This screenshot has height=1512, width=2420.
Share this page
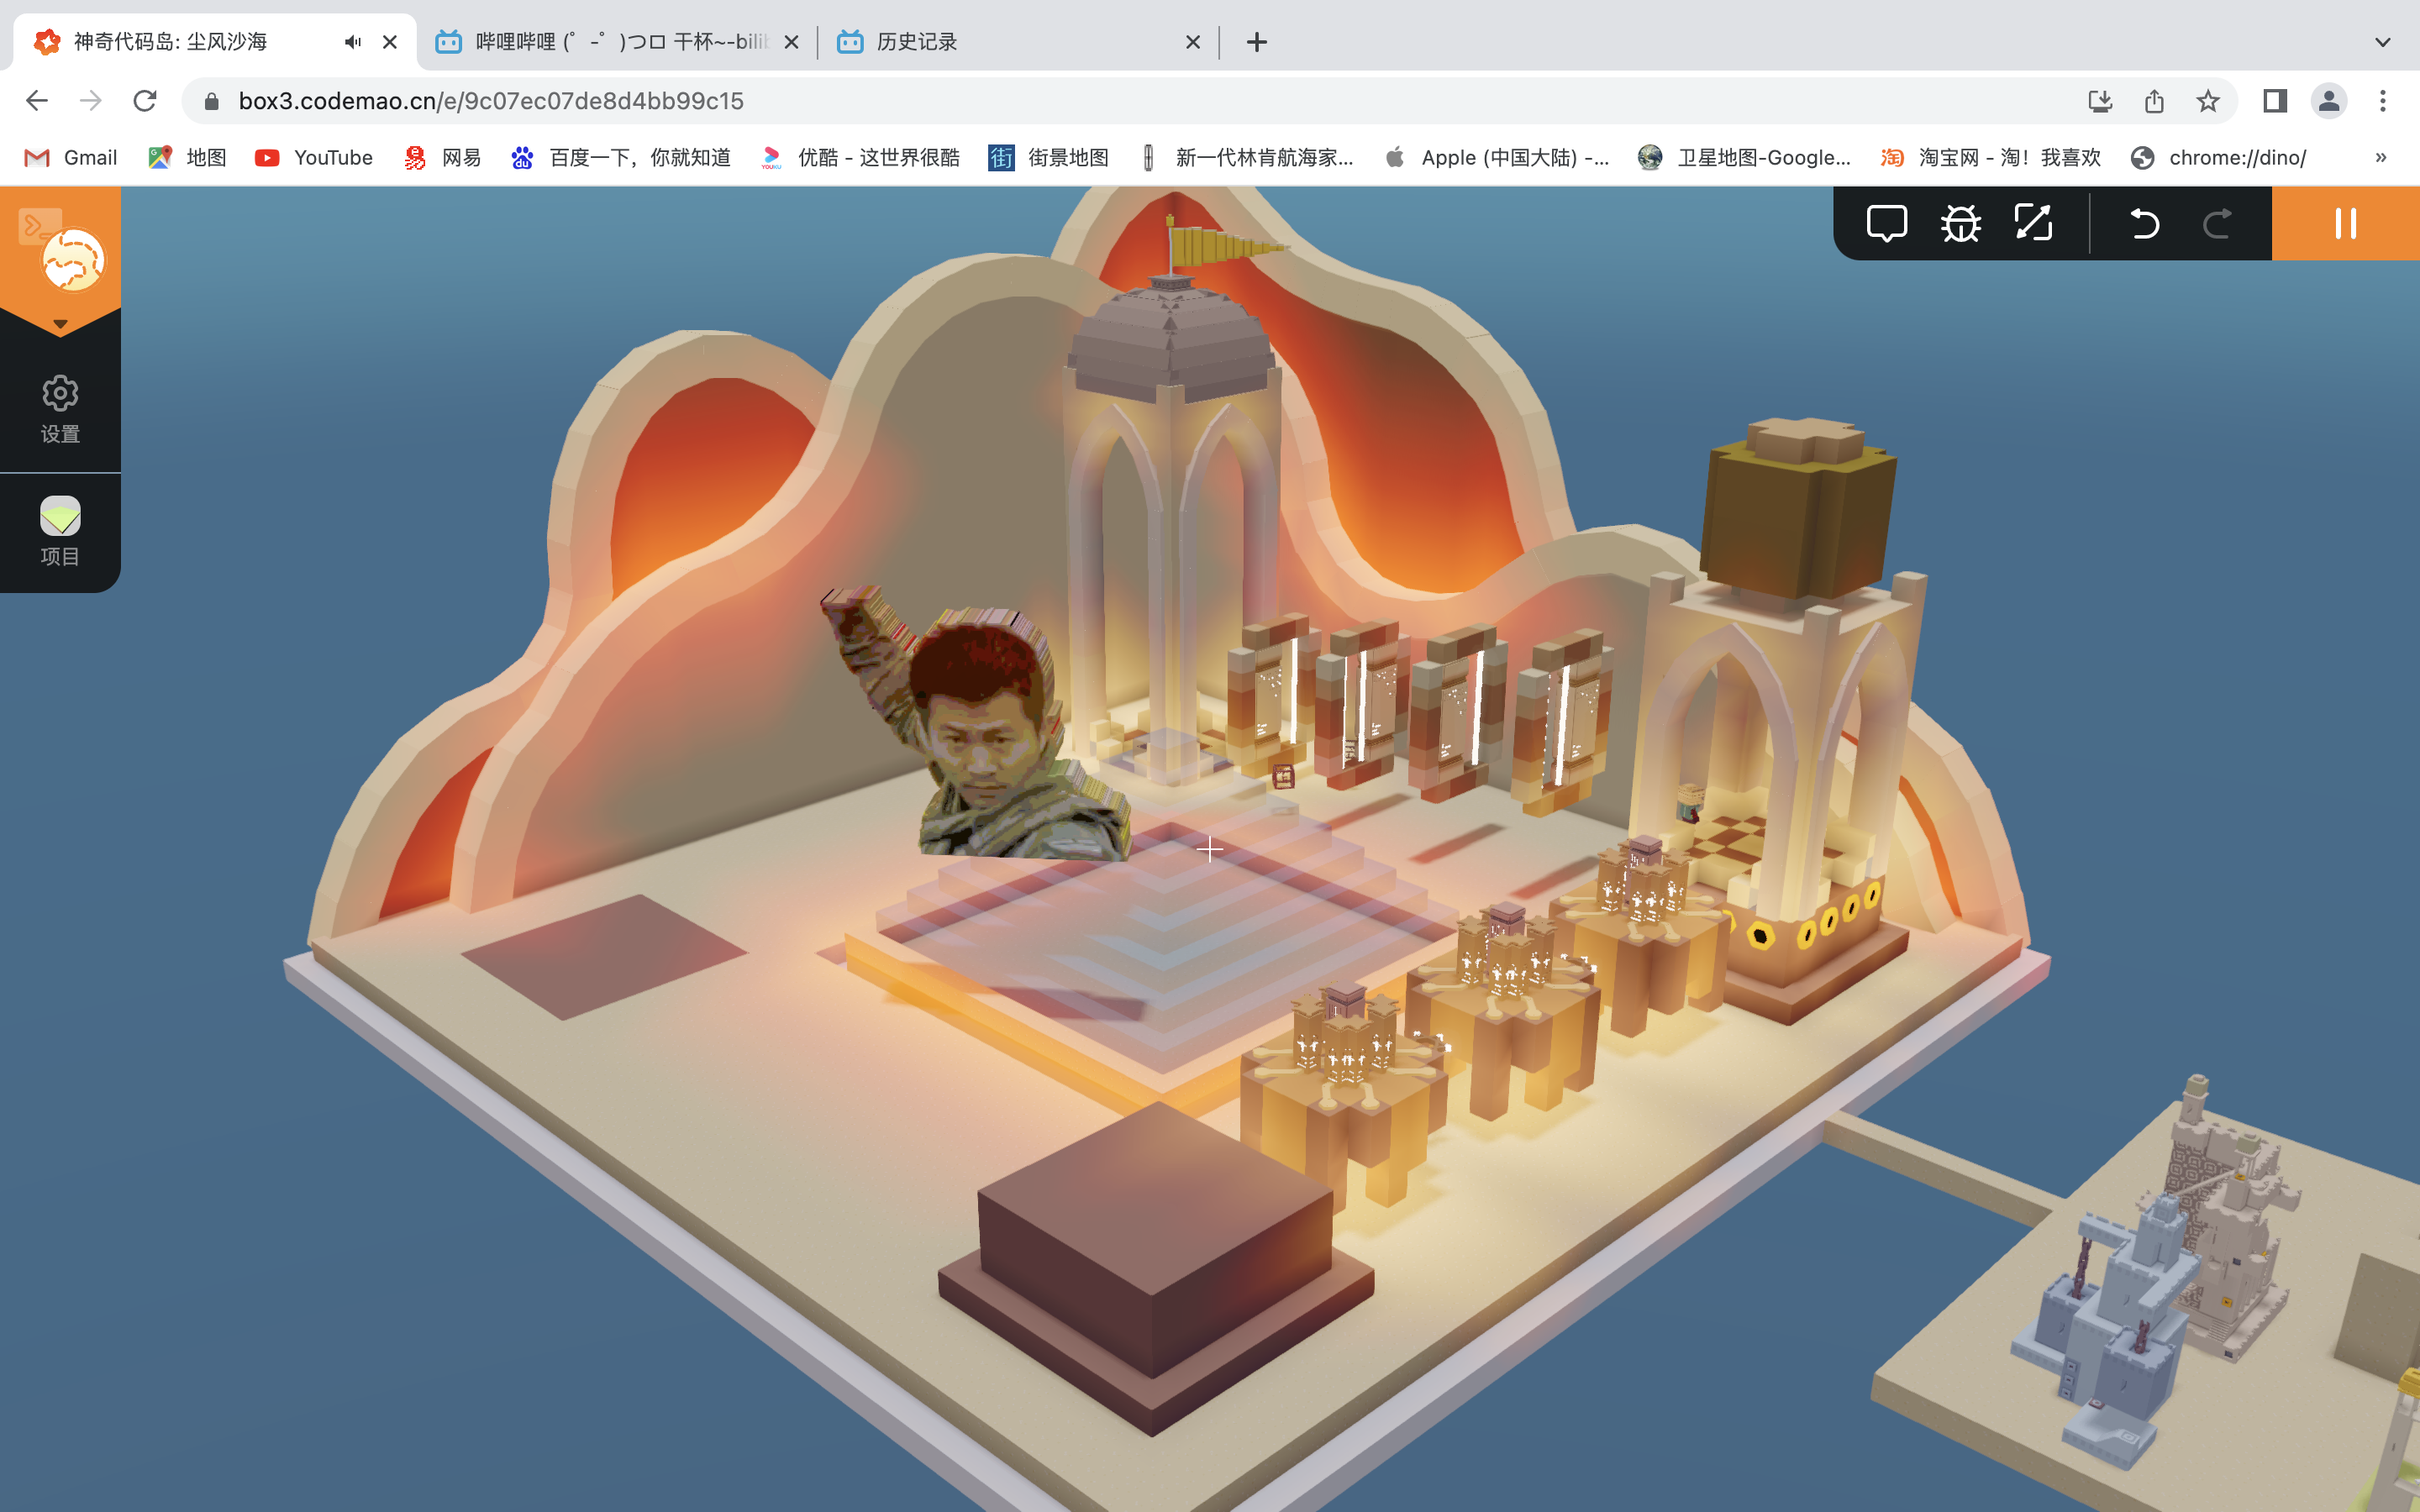pos(2154,101)
